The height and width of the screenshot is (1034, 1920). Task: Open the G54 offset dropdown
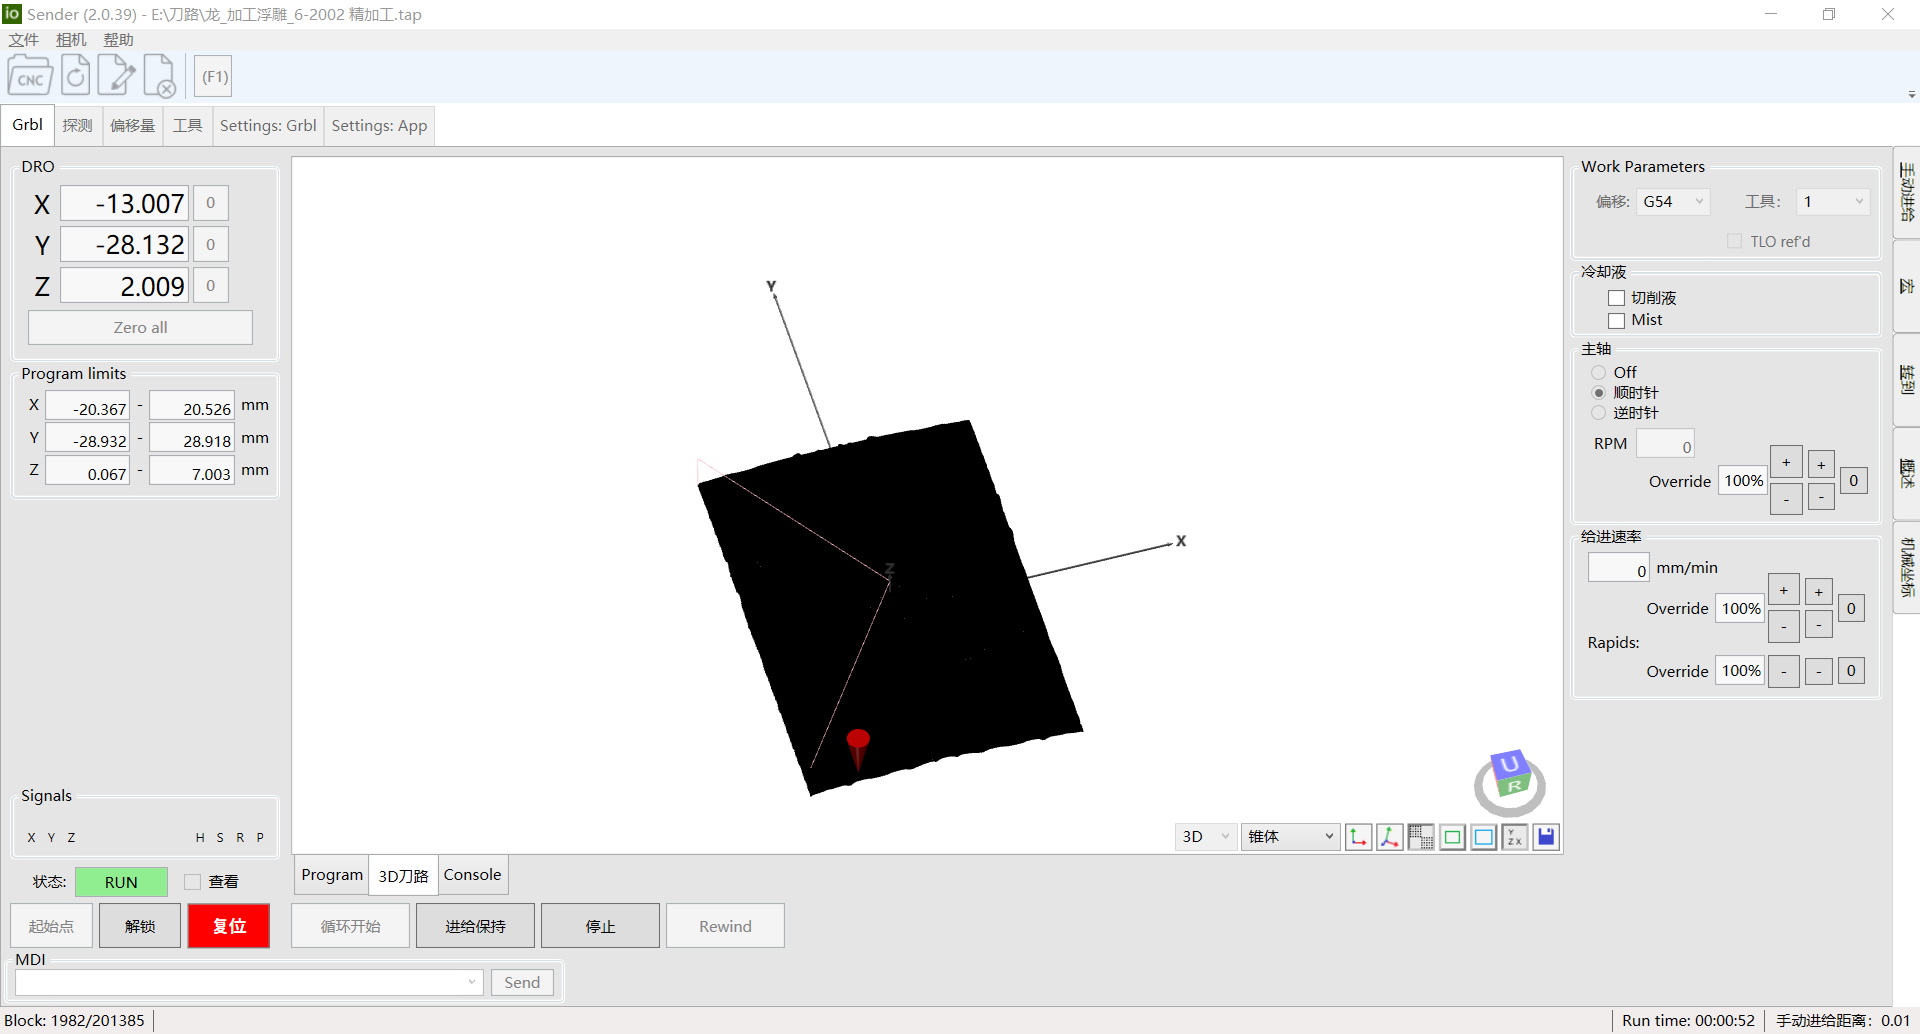tap(1673, 202)
